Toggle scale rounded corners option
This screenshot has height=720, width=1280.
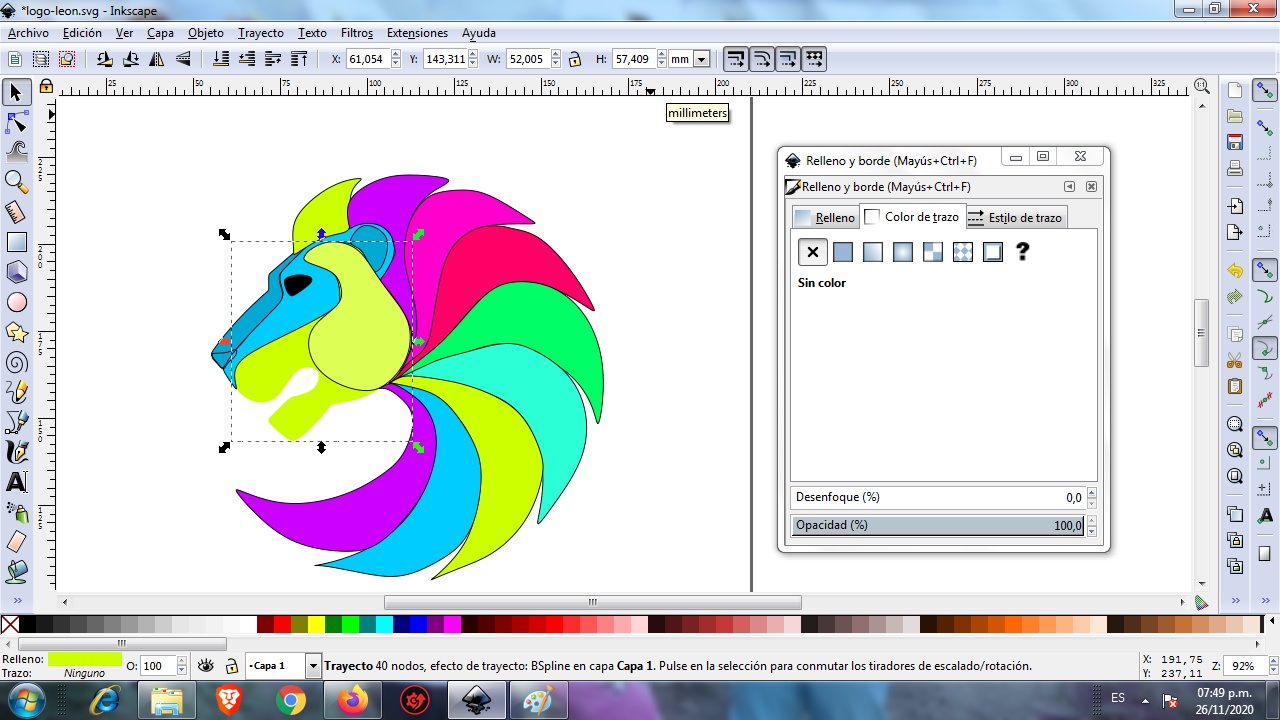(x=761, y=59)
